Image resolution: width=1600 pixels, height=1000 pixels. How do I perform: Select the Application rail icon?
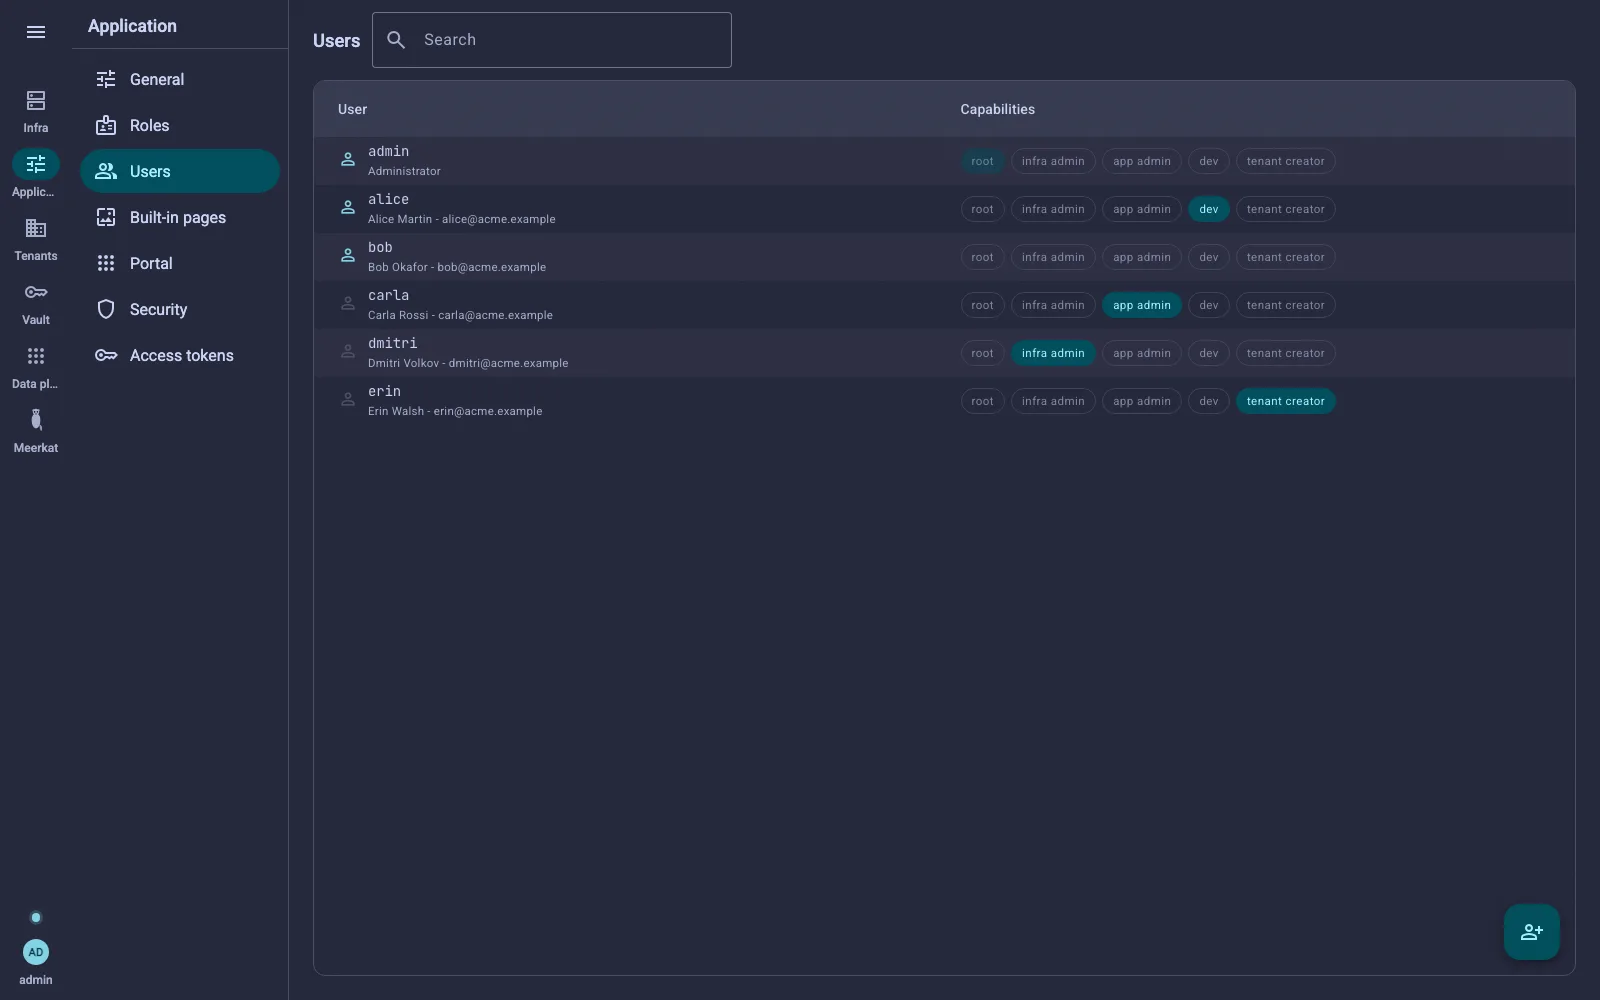tap(36, 164)
